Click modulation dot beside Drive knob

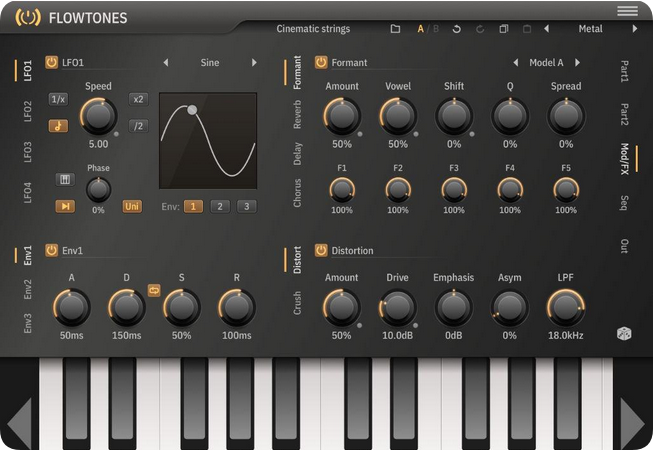[415, 326]
